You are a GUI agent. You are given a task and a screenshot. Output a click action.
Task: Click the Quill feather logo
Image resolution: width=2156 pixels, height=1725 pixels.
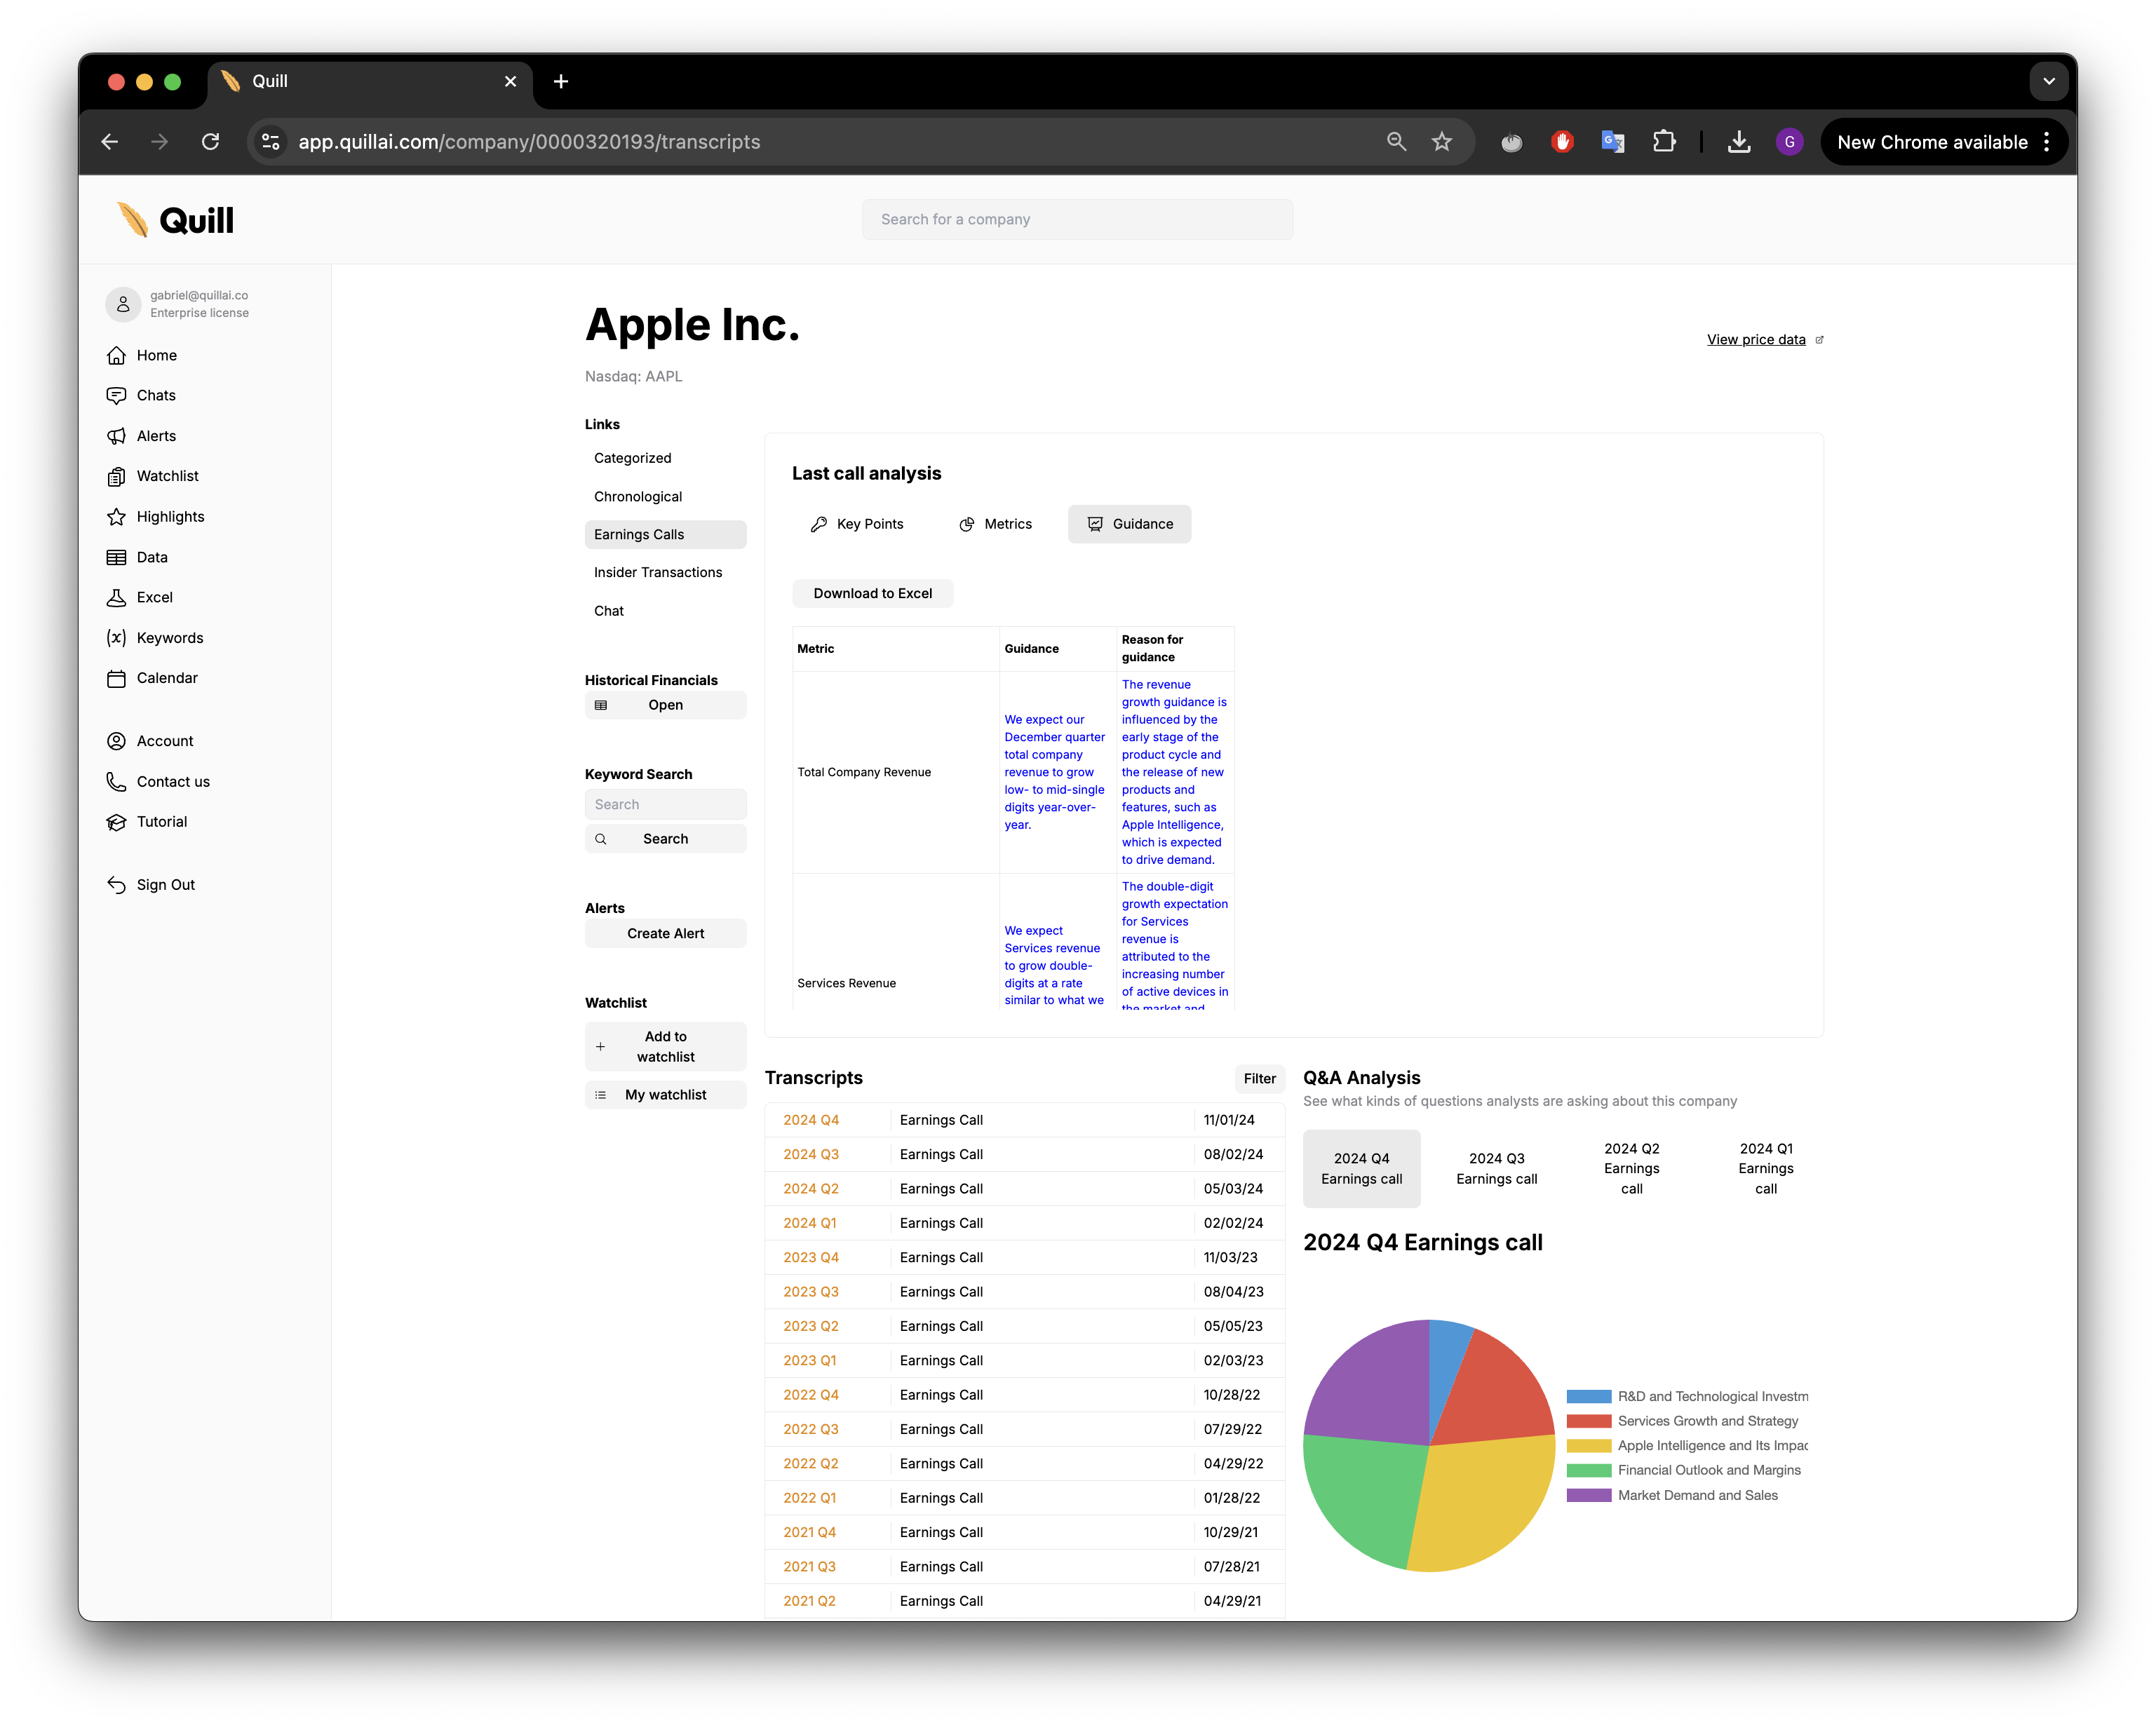pyautogui.click(x=132, y=219)
